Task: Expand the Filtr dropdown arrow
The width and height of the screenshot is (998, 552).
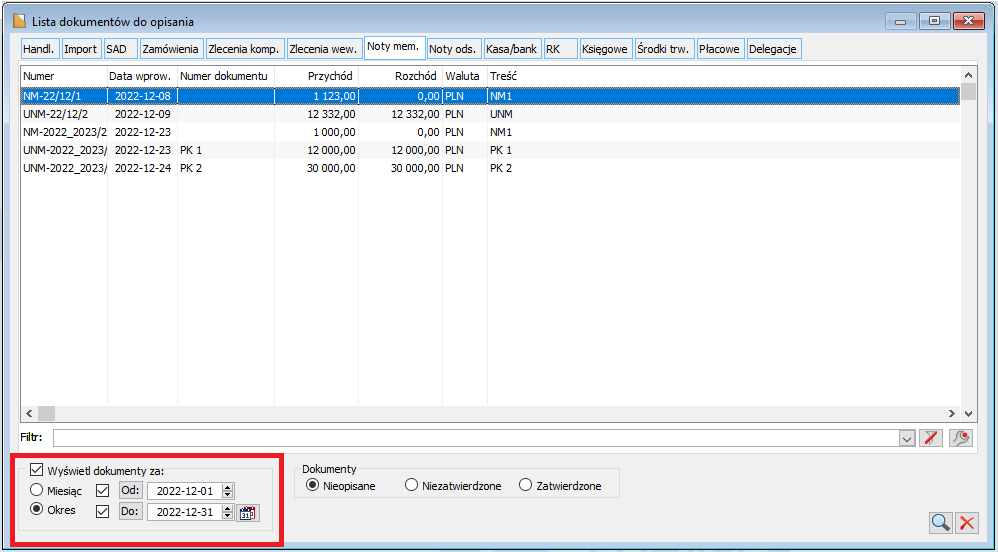Action: pyautogui.click(x=907, y=438)
